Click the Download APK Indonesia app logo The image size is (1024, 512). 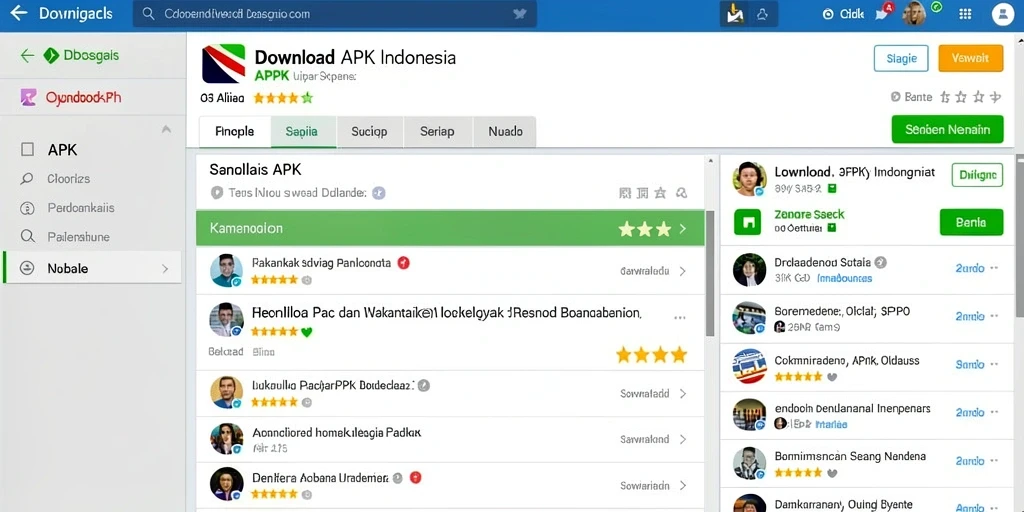[x=223, y=63]
